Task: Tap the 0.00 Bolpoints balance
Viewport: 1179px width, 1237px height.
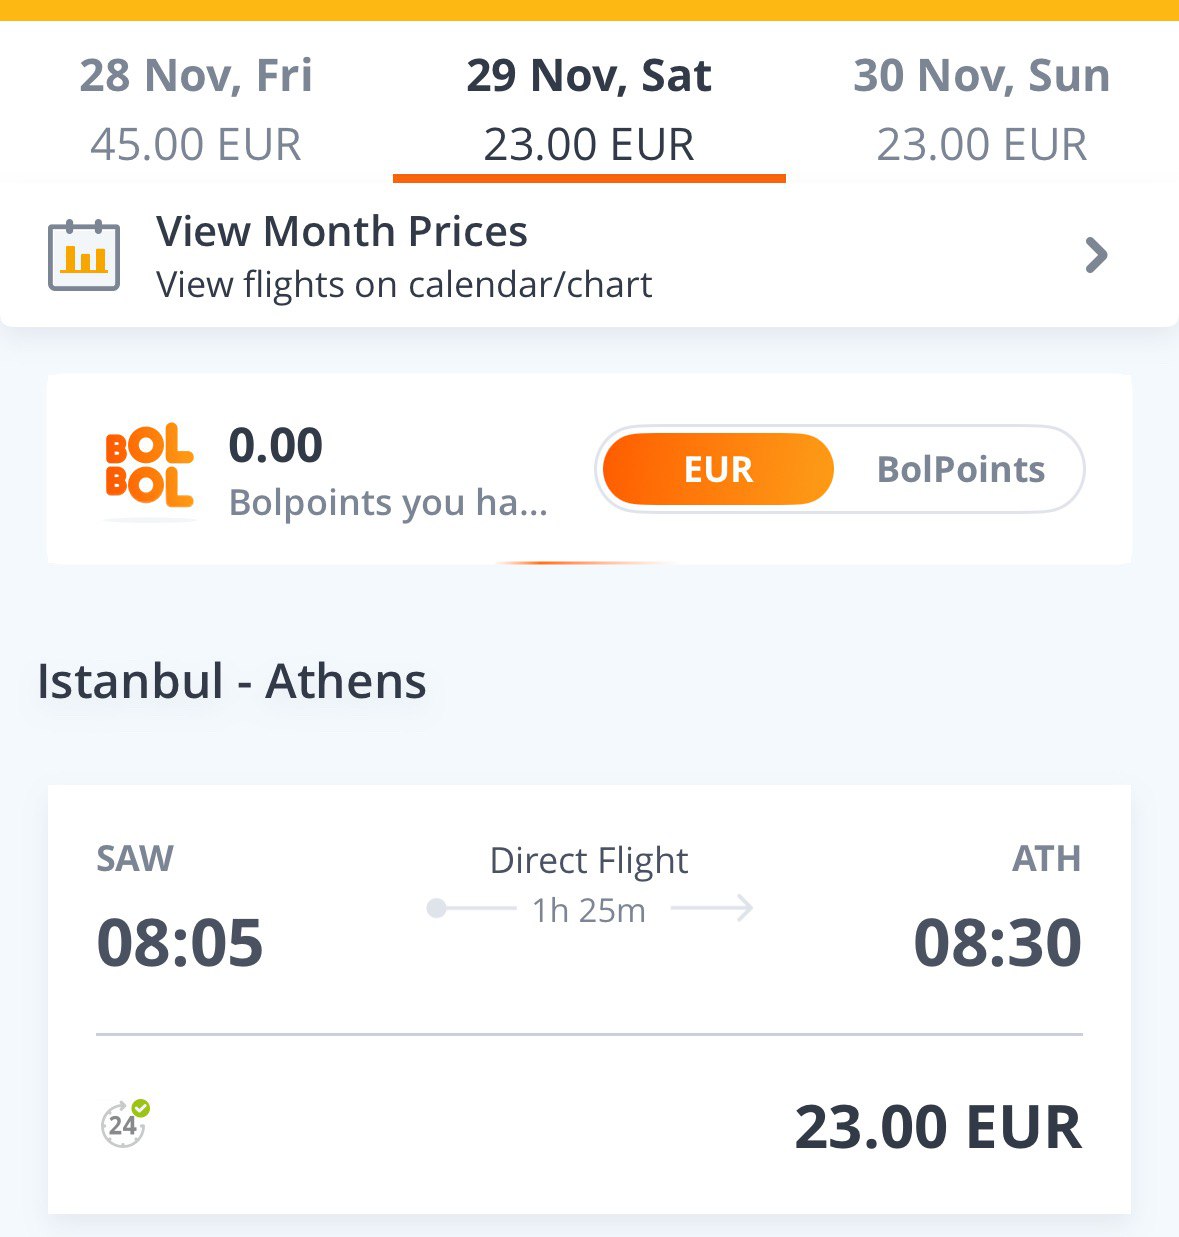Action: click(x=276, y=445)
